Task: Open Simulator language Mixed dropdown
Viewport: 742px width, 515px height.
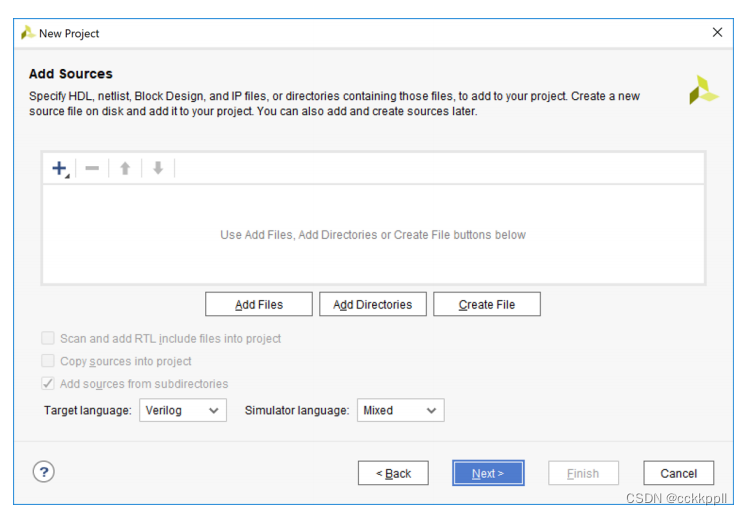Action: [400, 410]
